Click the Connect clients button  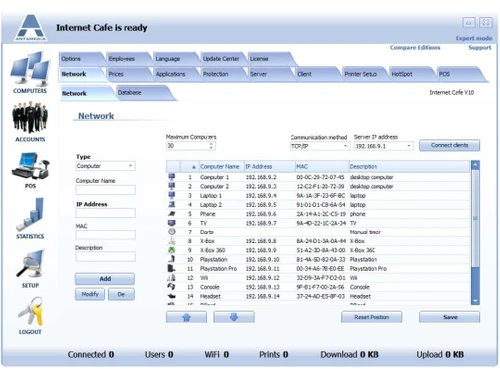(449, 145)
